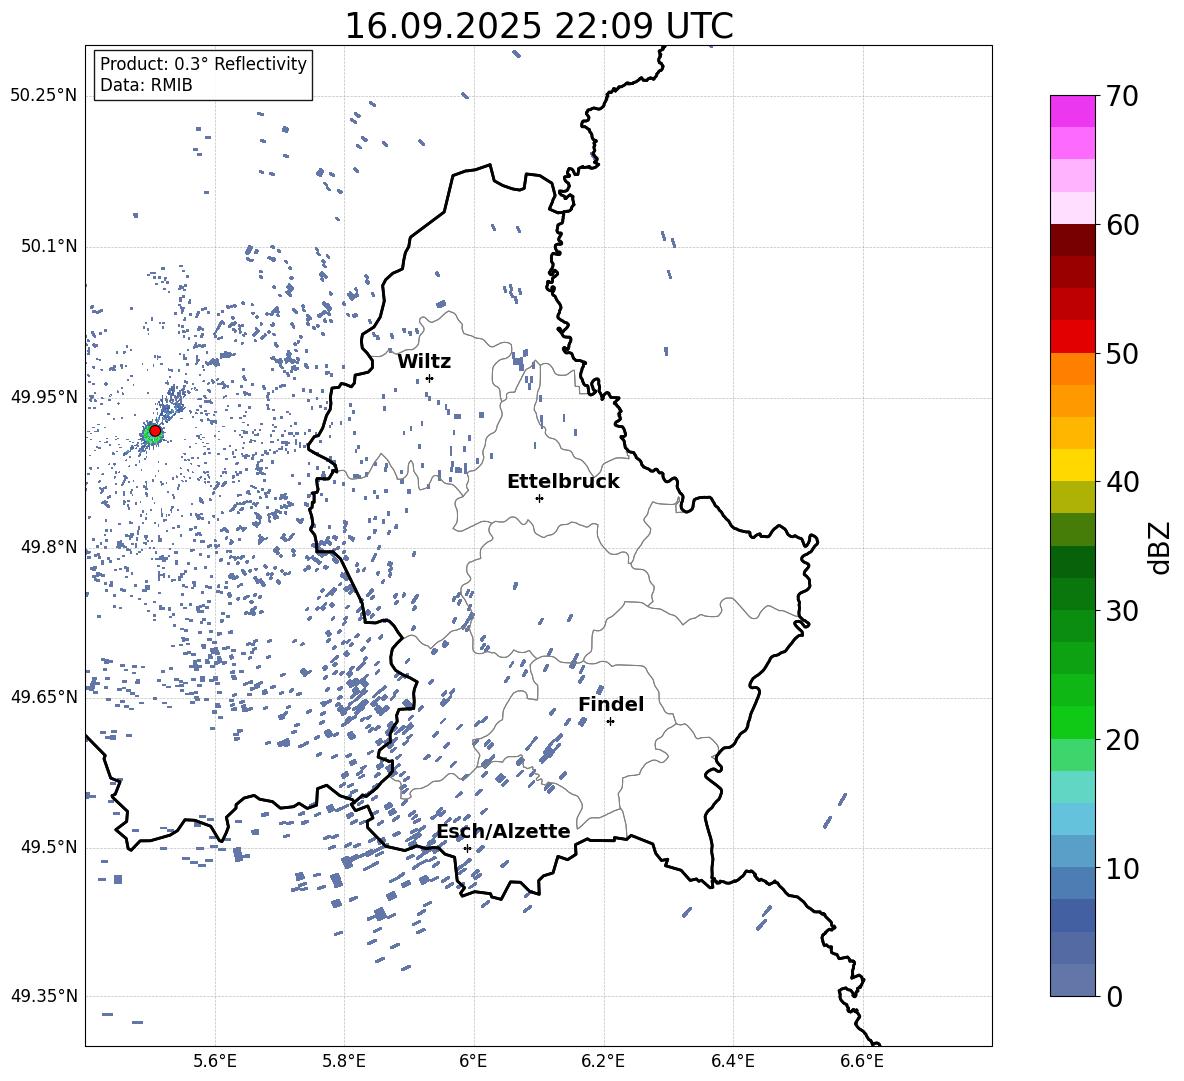Click the 70 tick label on colorbar
1184x1081 pixels.
[x=1121, y=96]
